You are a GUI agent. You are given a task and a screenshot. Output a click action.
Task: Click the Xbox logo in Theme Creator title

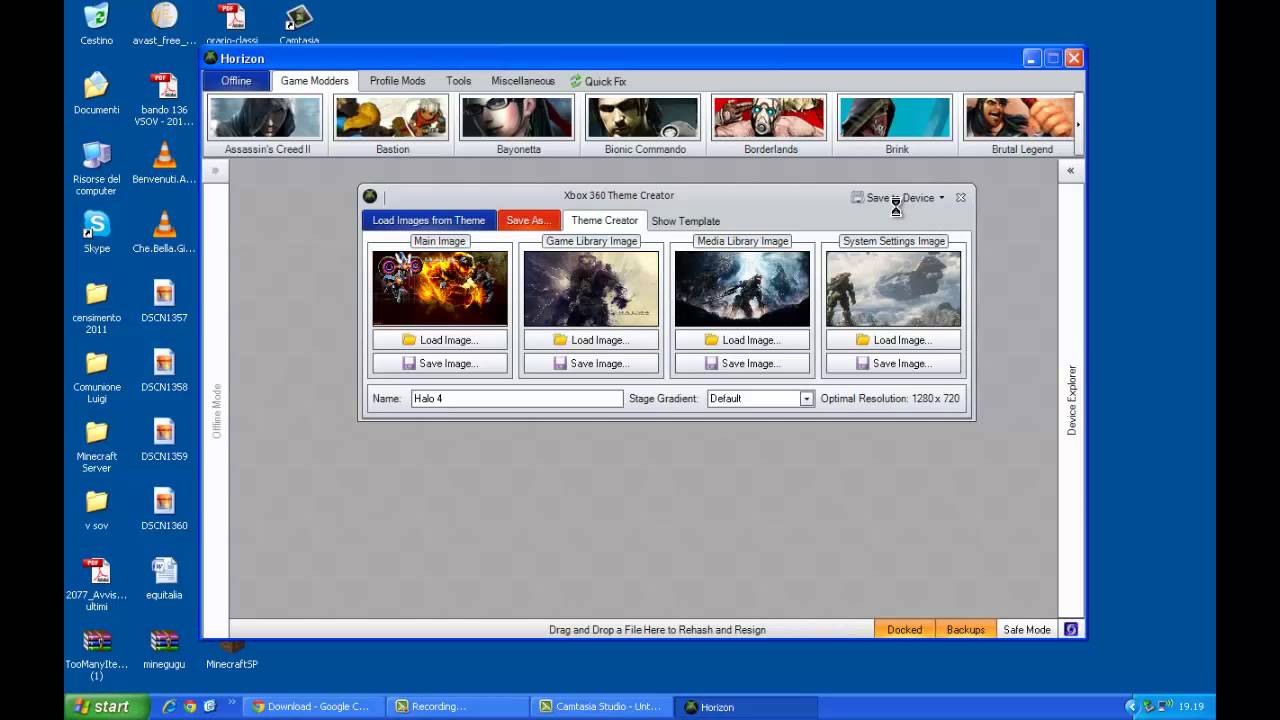pos(370,197)
